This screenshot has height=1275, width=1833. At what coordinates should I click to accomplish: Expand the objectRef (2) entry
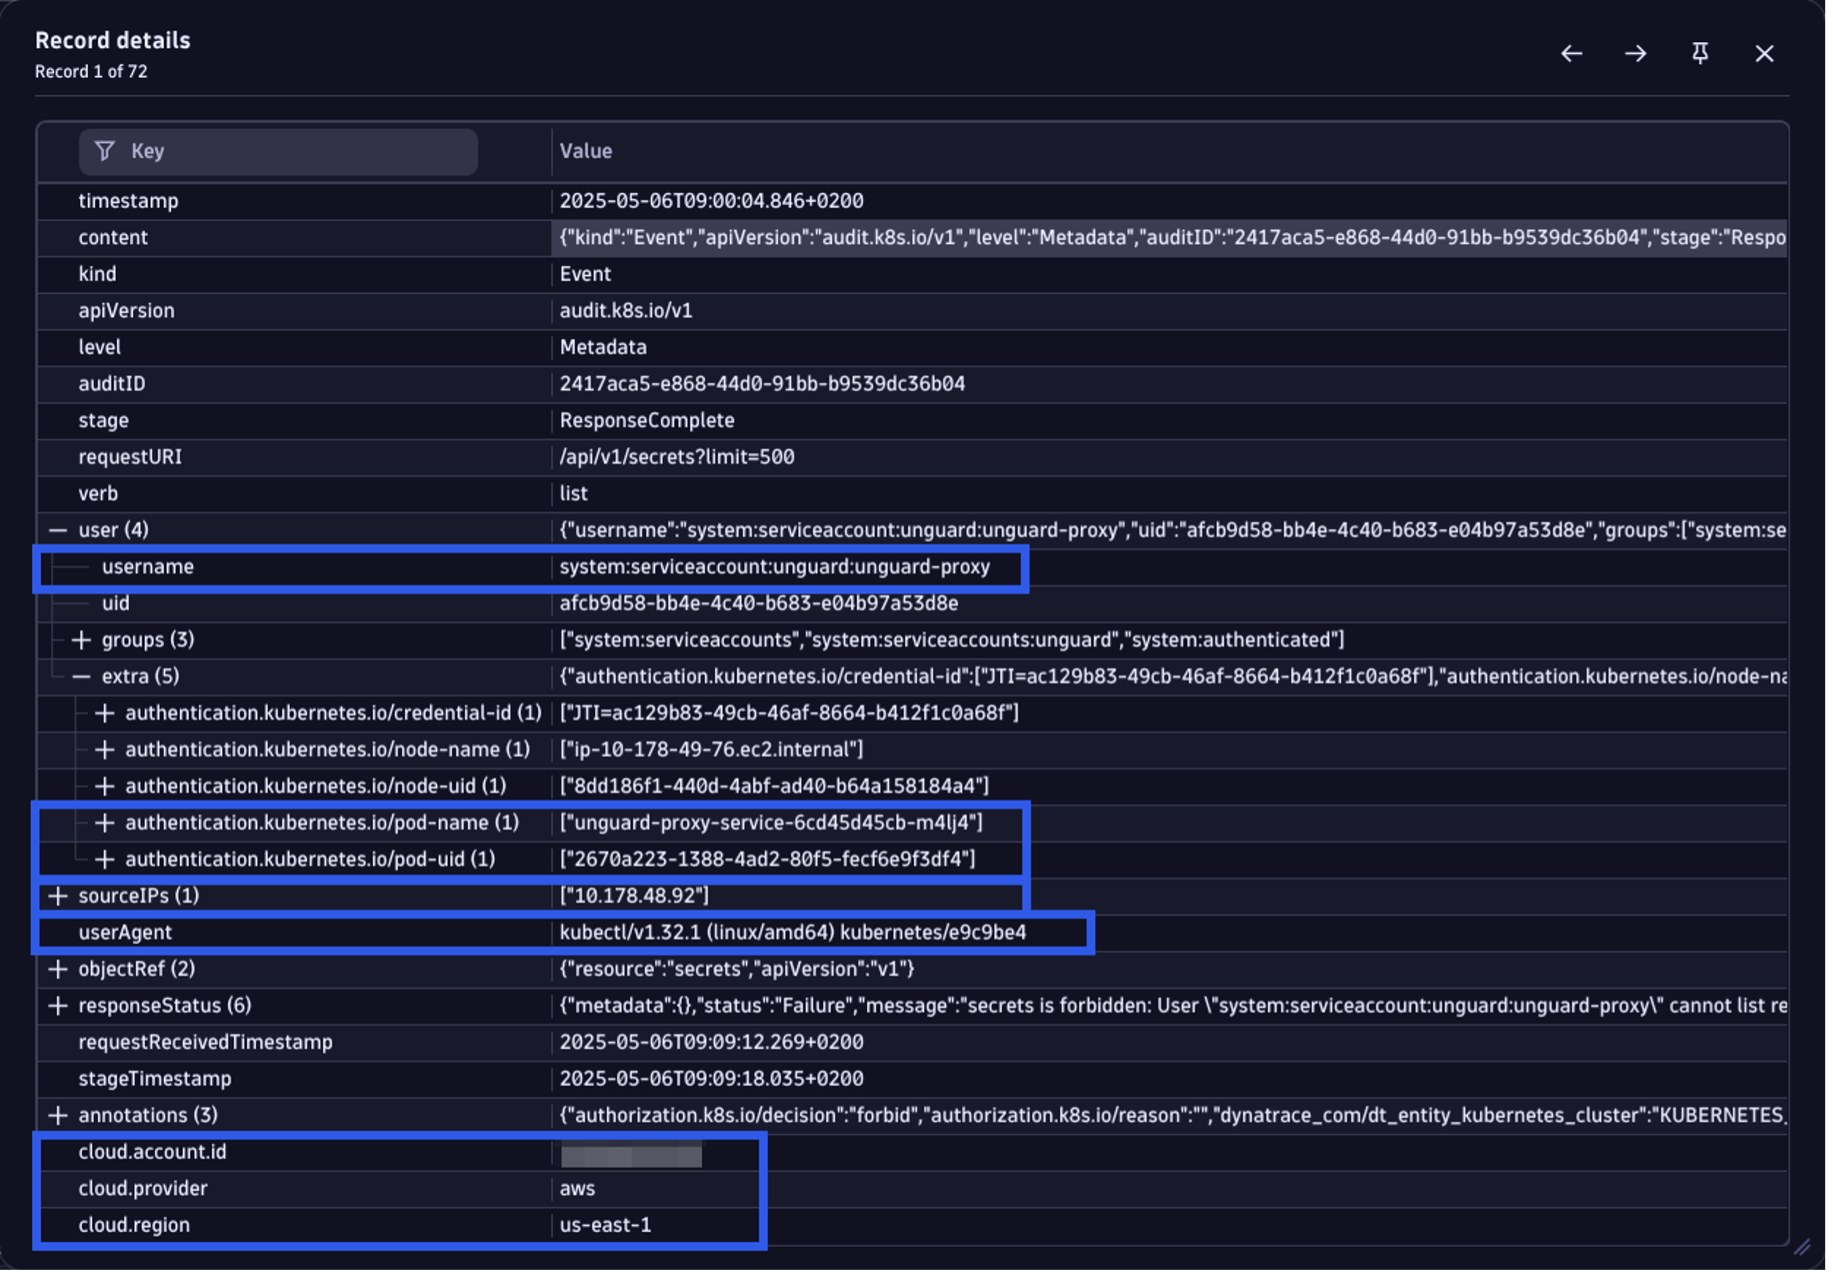[x=57, y=968]
